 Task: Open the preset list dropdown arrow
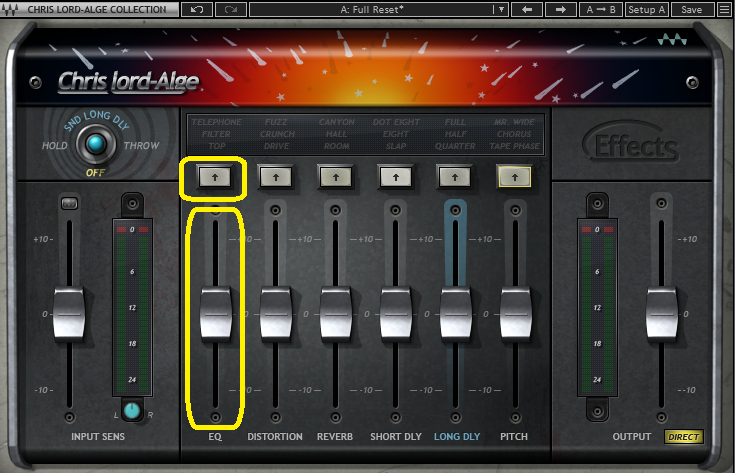coord(500,9)
